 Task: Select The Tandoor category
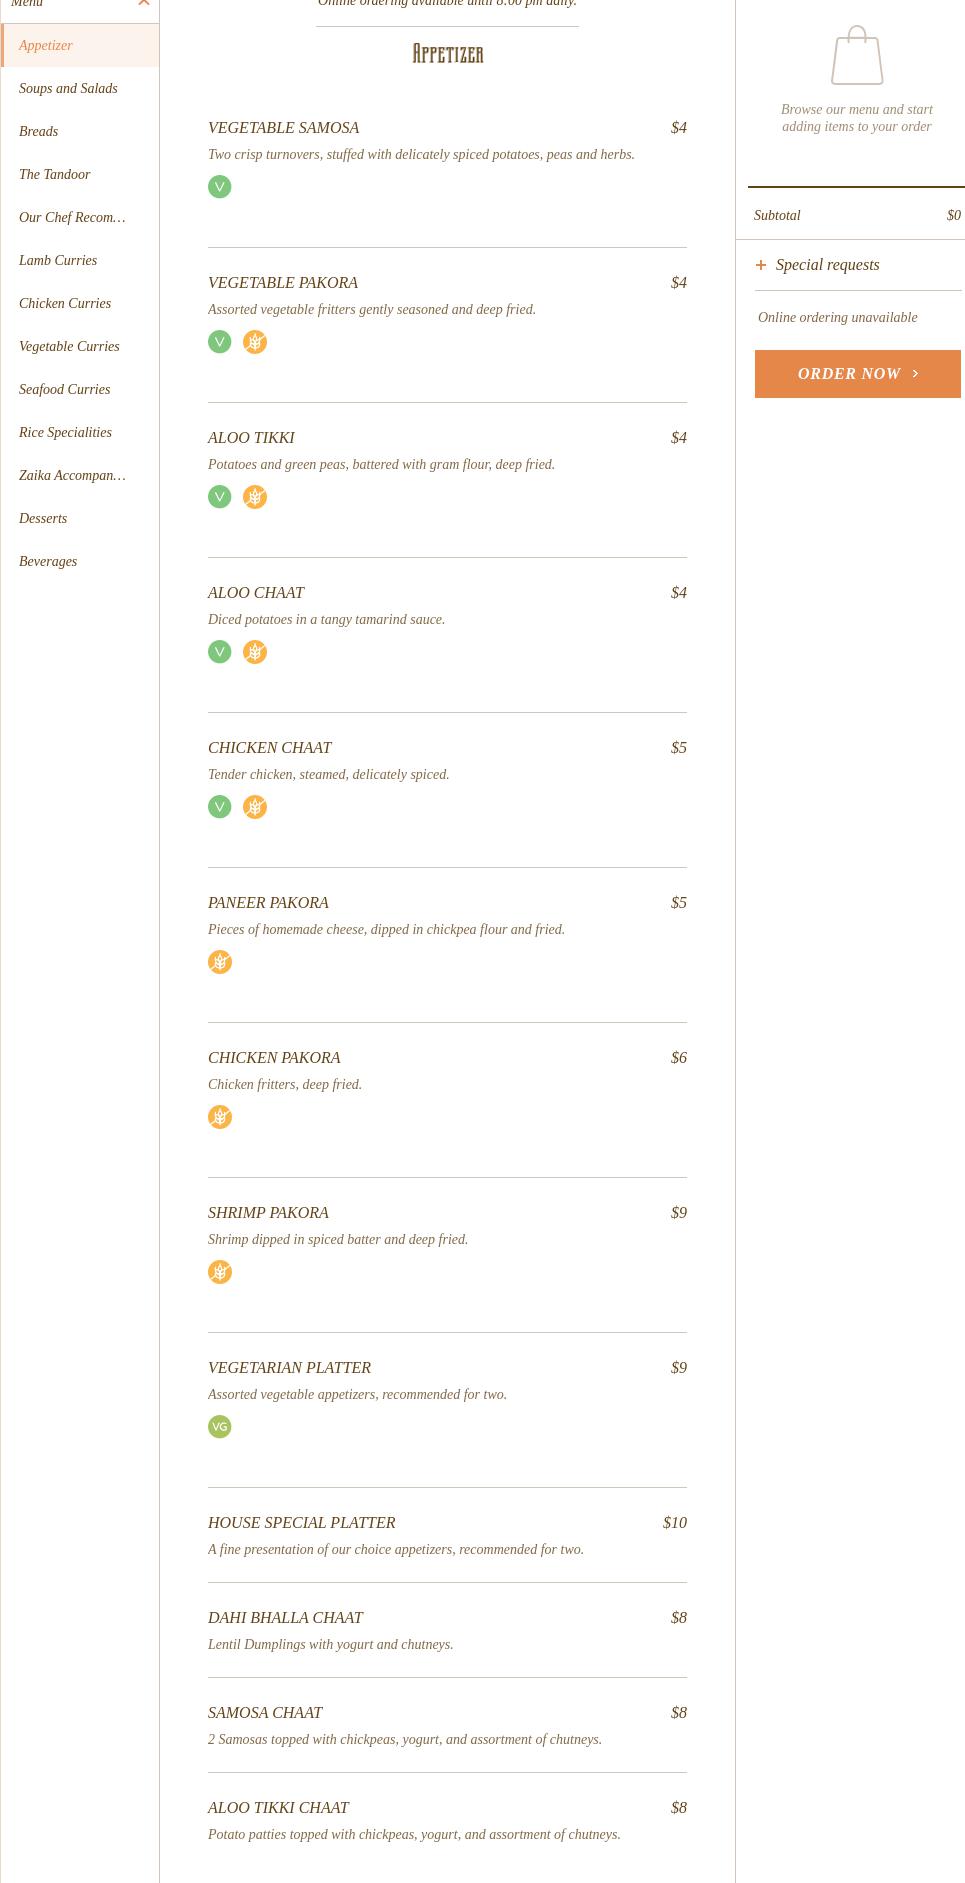coord(54,175)
